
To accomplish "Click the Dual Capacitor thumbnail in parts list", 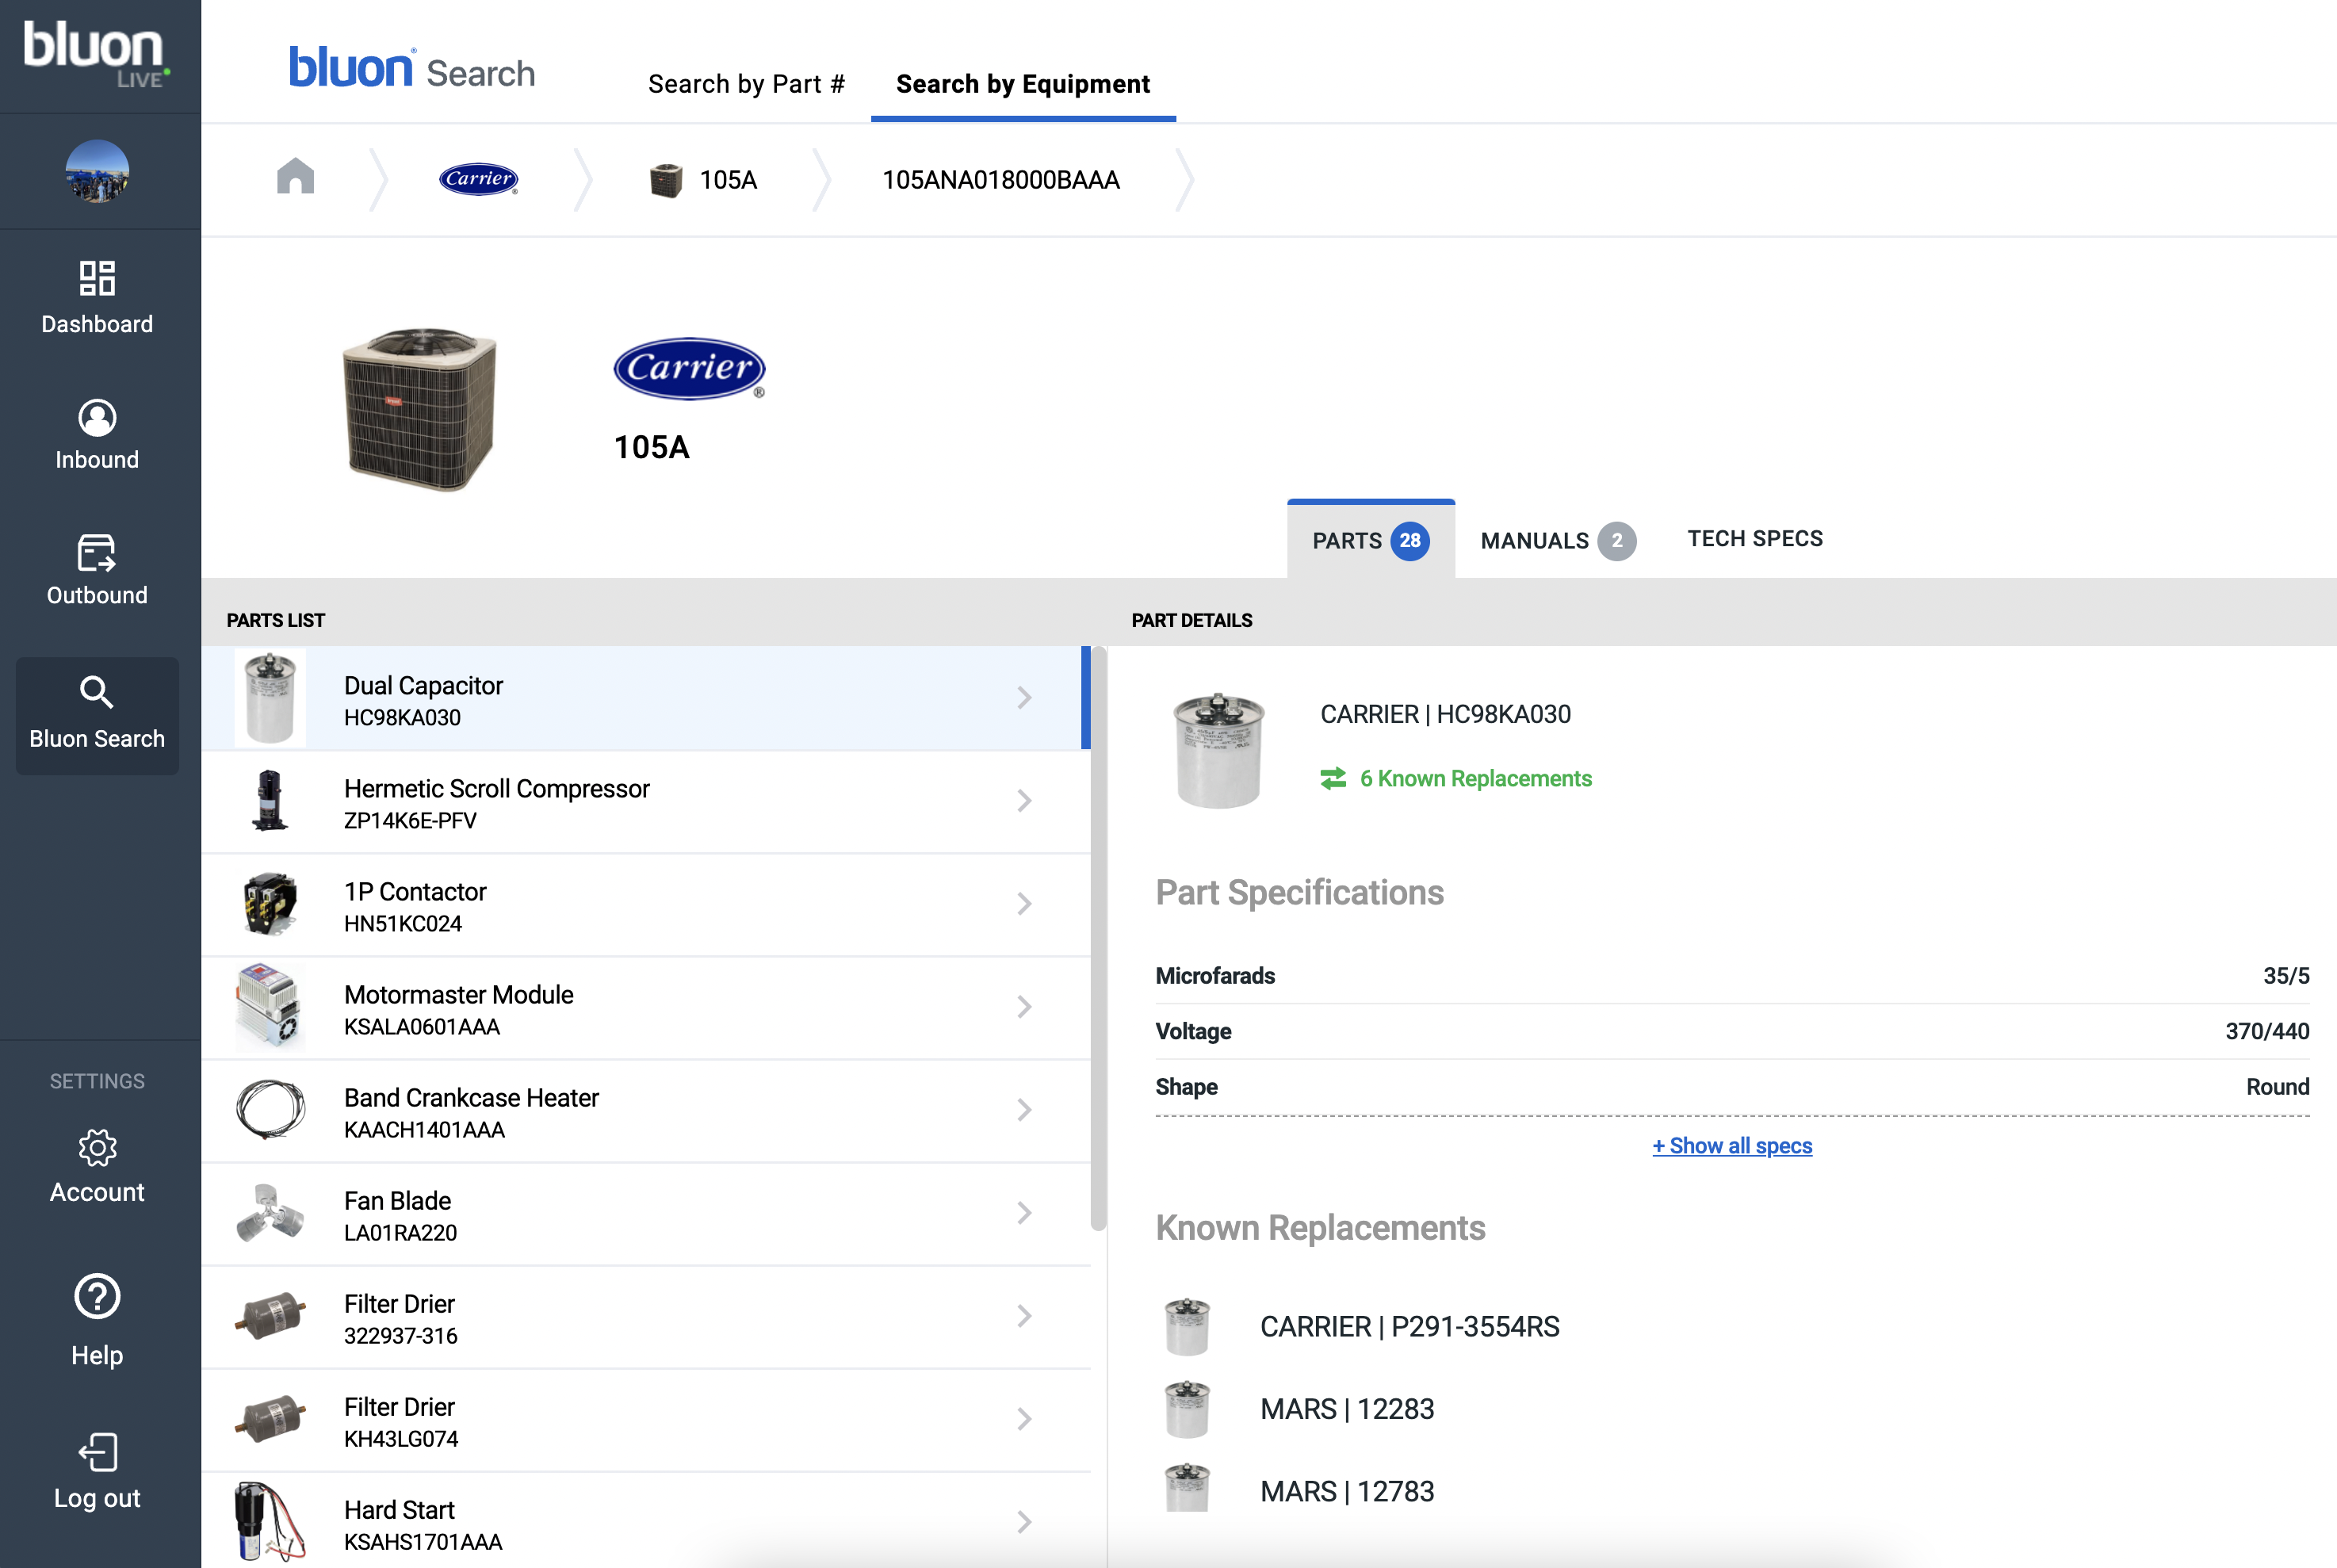I will point(270,698).
